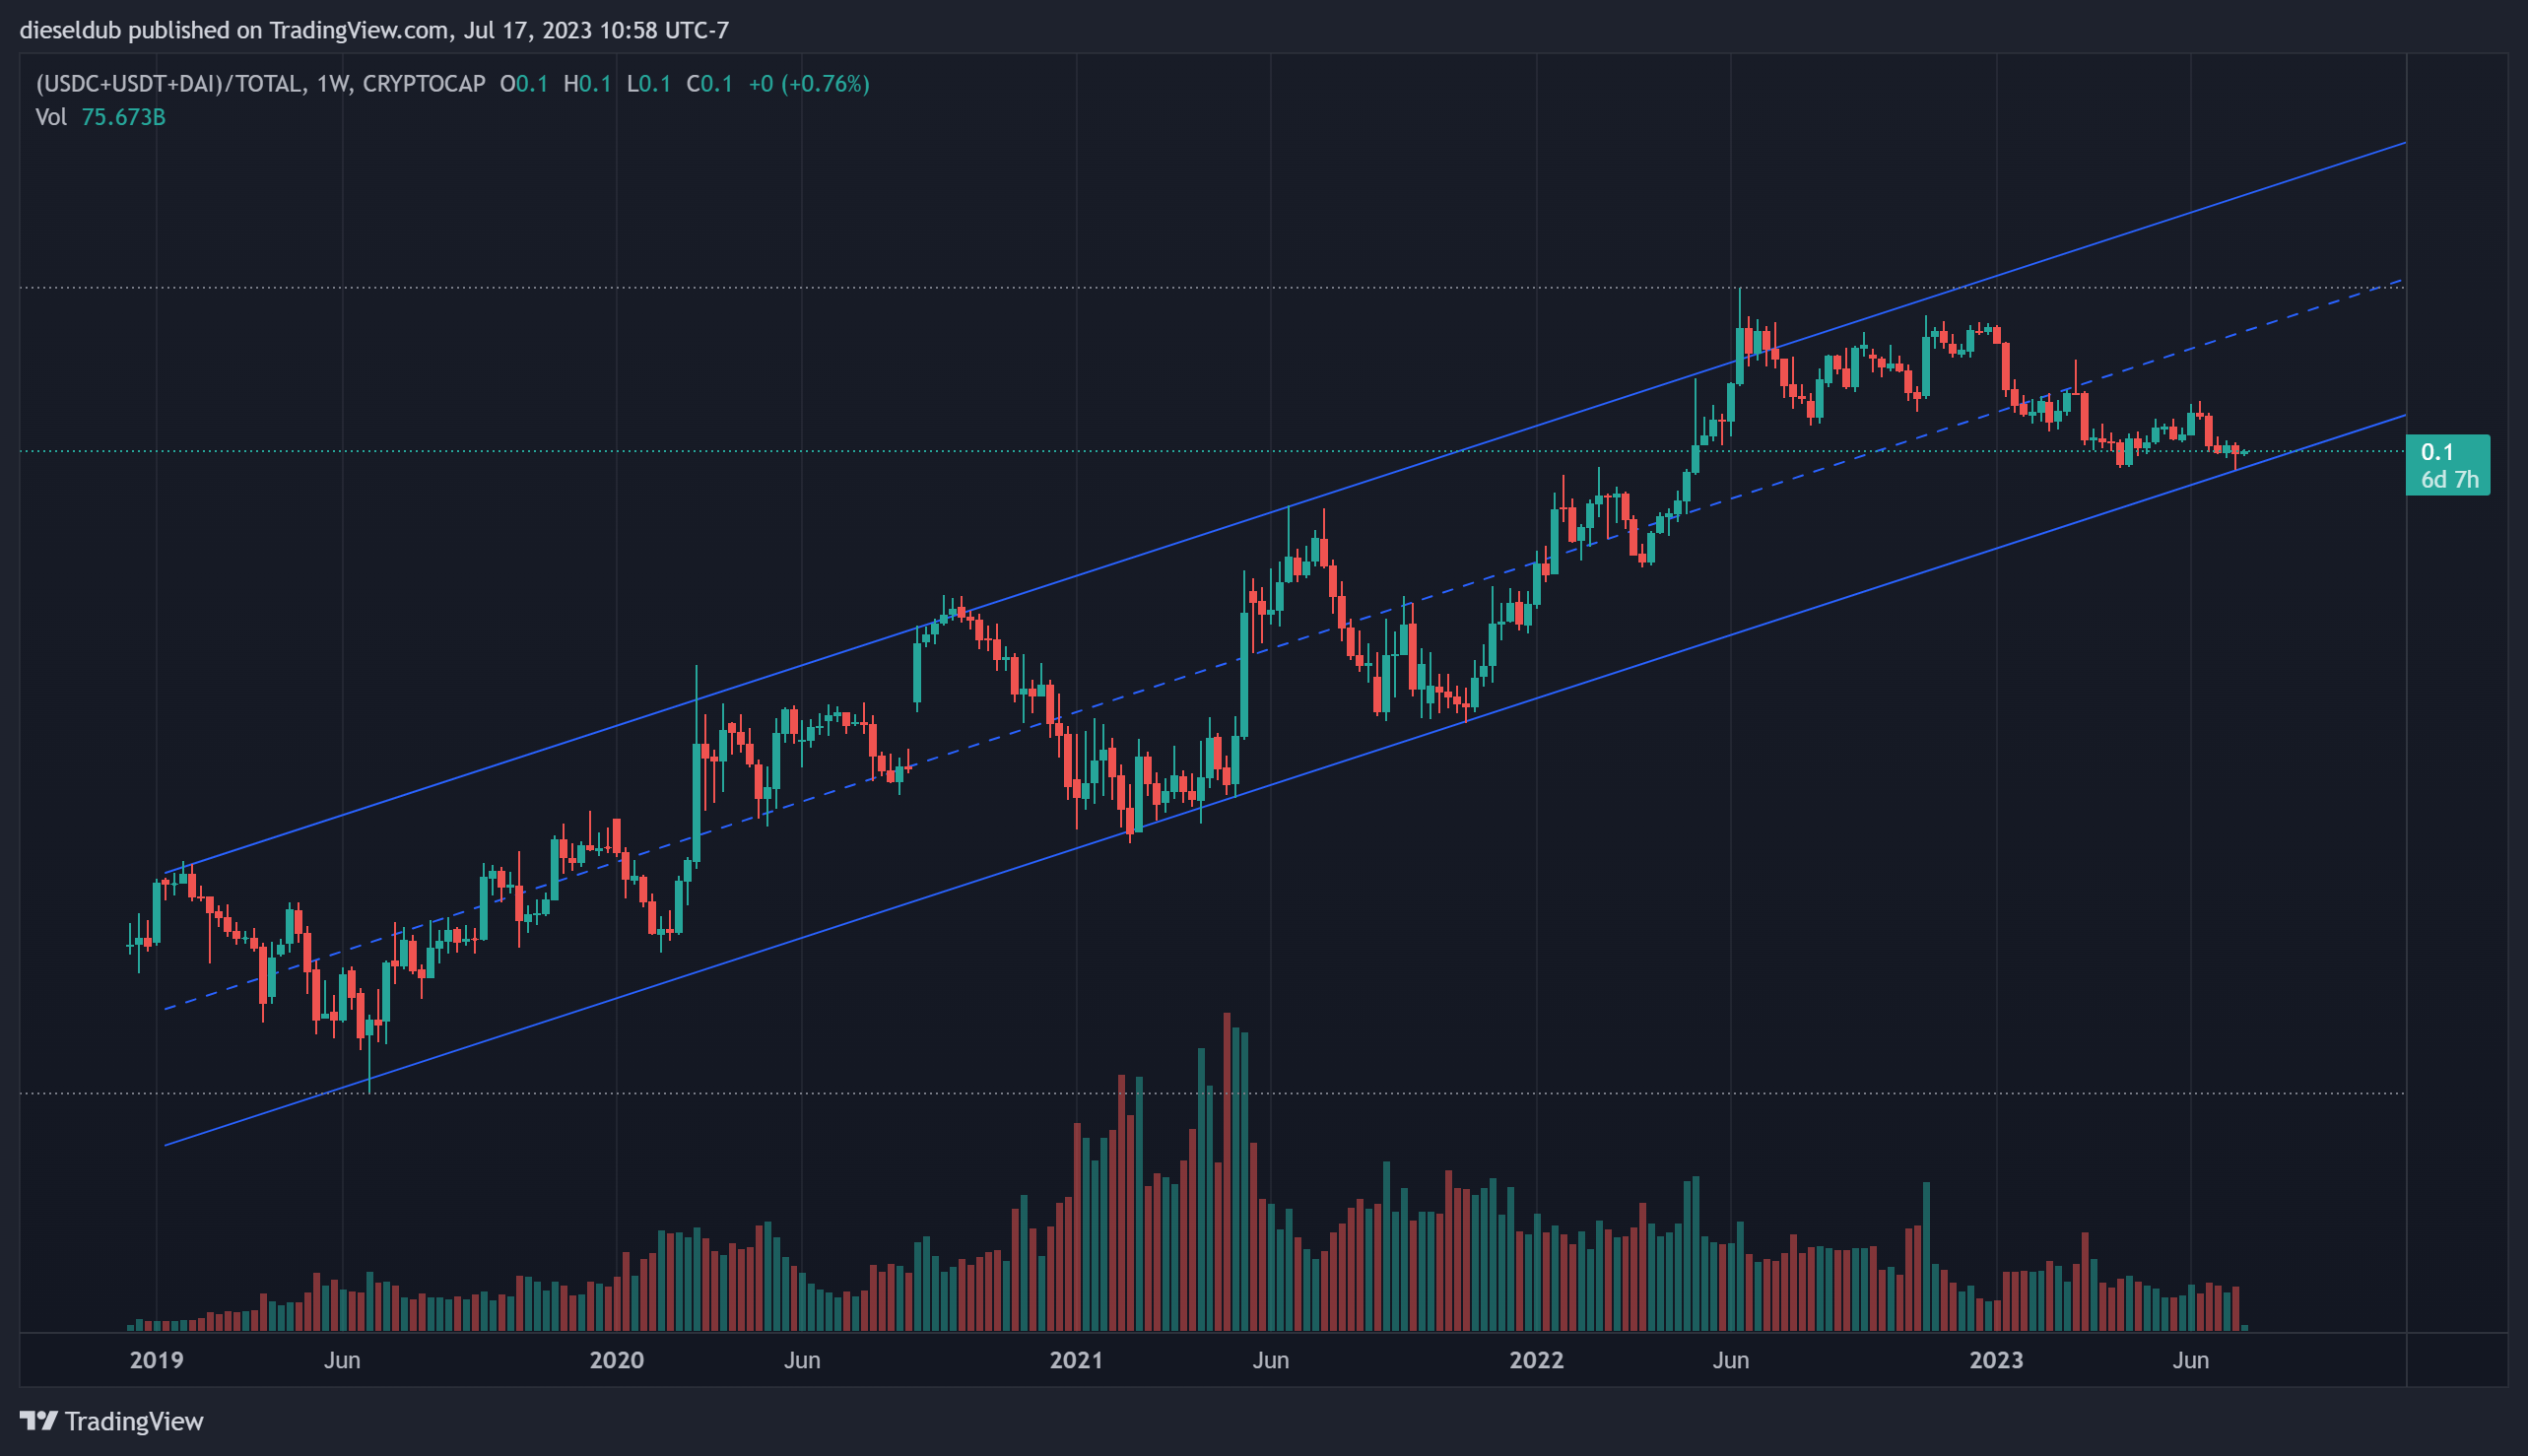2528x1456 pixels.
Task: Click the 1W interval label in chart header
Action: coord(332,84)
